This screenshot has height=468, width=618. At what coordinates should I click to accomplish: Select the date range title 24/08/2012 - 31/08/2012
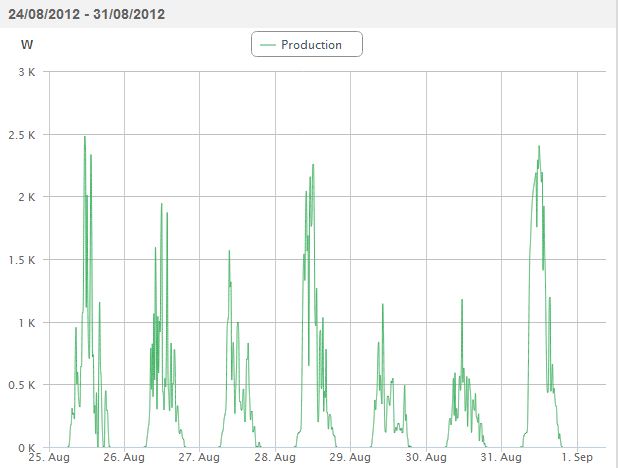pyautogui.click(x=87, y=14)
